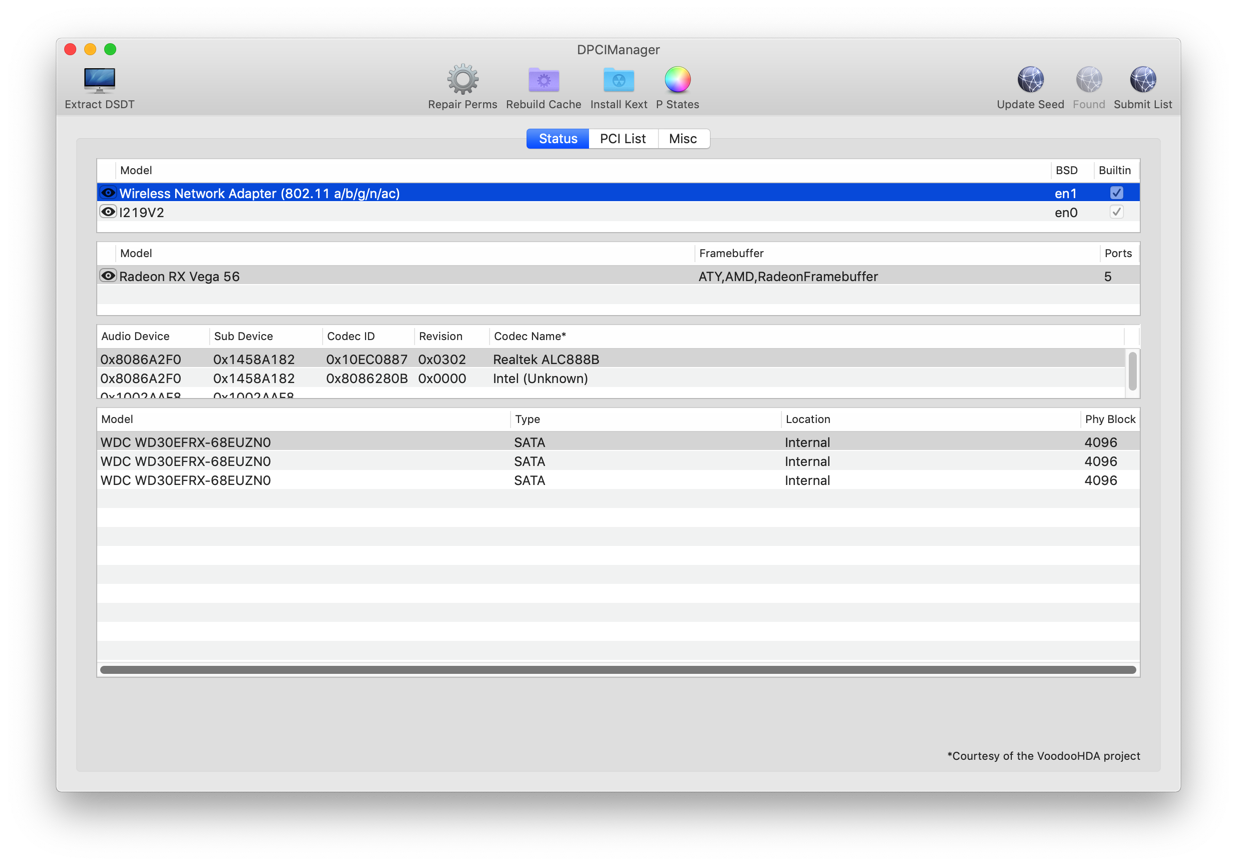Select the Codec Name* column header
Image resolution: width=1237 pixels, height=866 pixels.
(807, 336)
